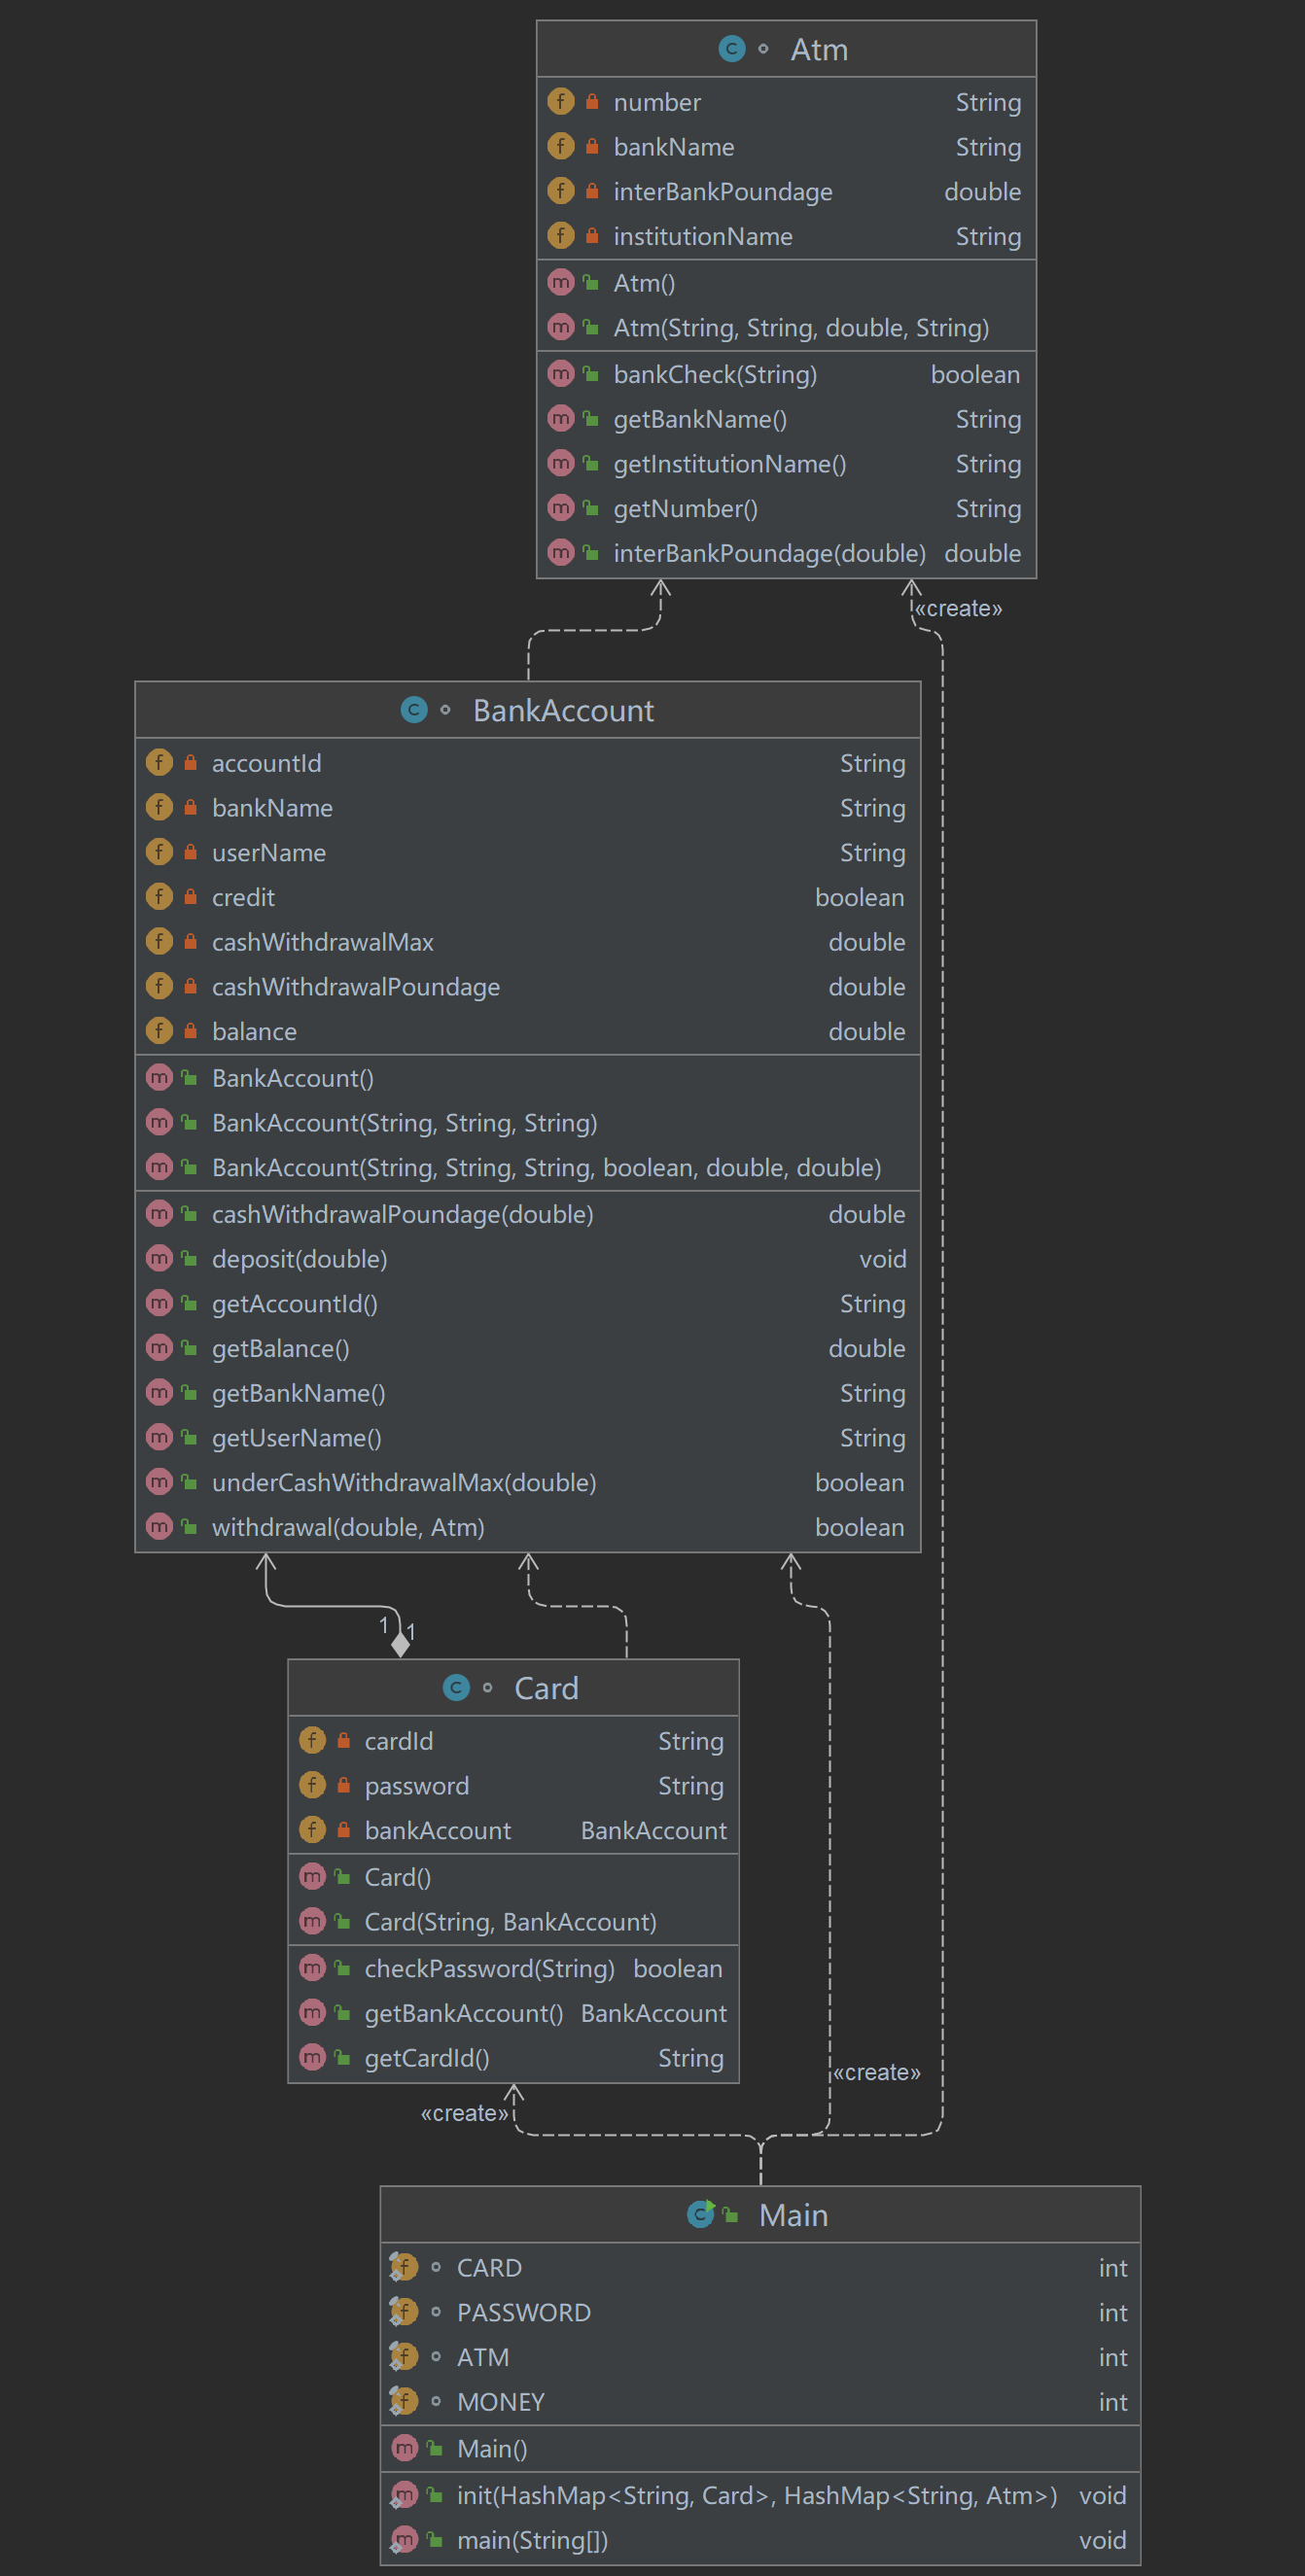Click 'Card(String, BankAccount)' constructor
The height and width of the screenshot is (2576, 1305).
pos(511,1922)
